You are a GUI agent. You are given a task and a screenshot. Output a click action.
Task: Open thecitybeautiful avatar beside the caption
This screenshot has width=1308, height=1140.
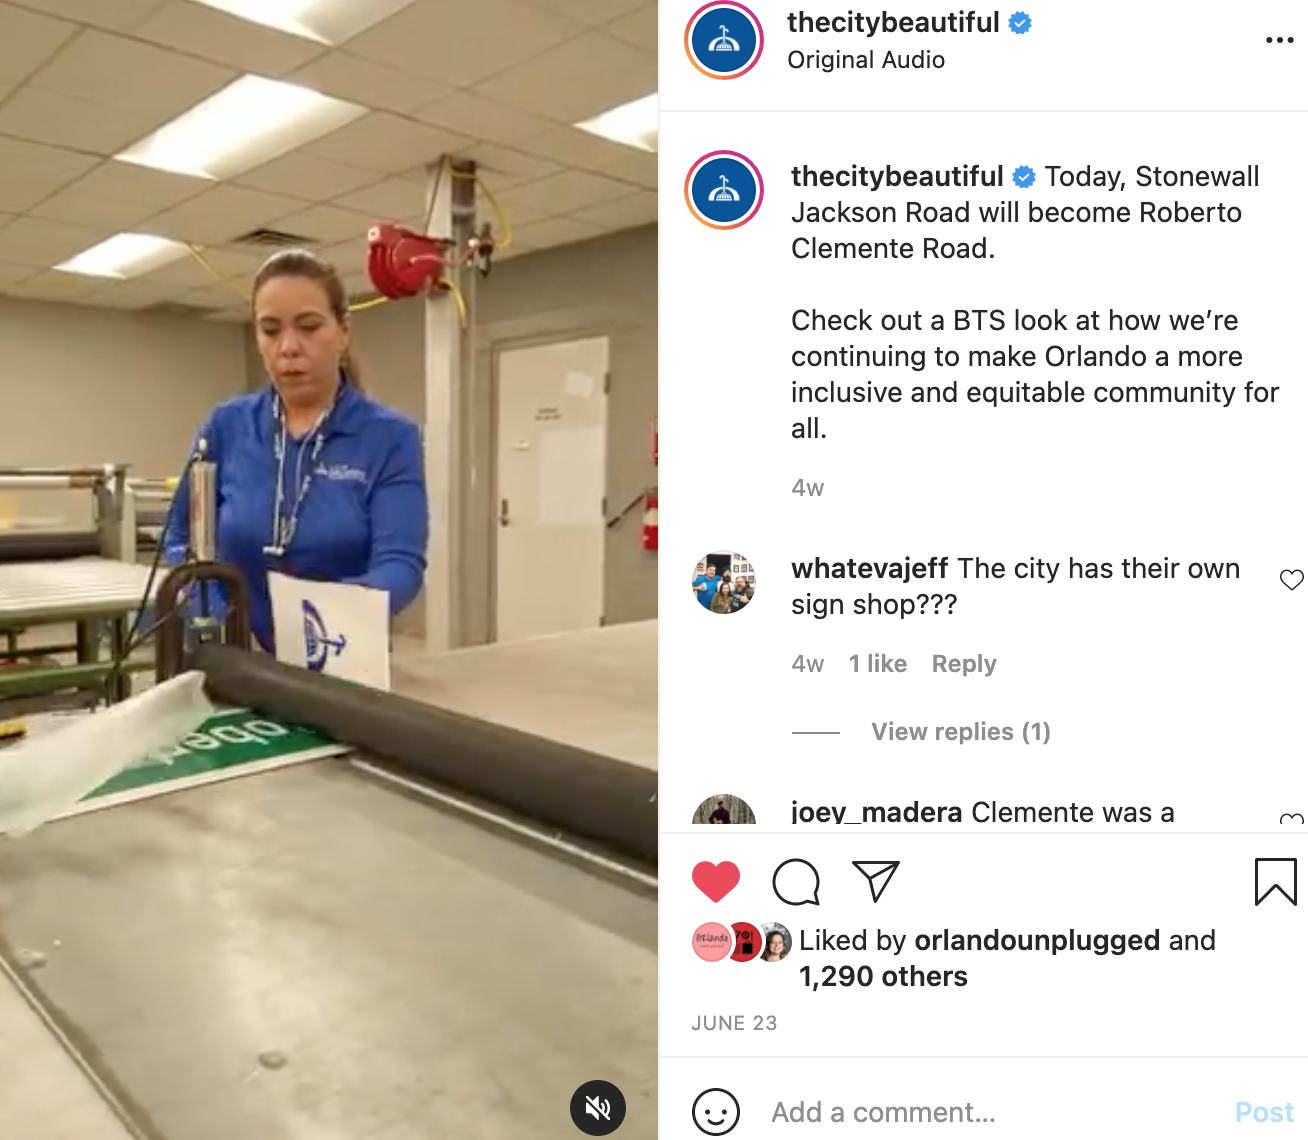coord(724,190)
